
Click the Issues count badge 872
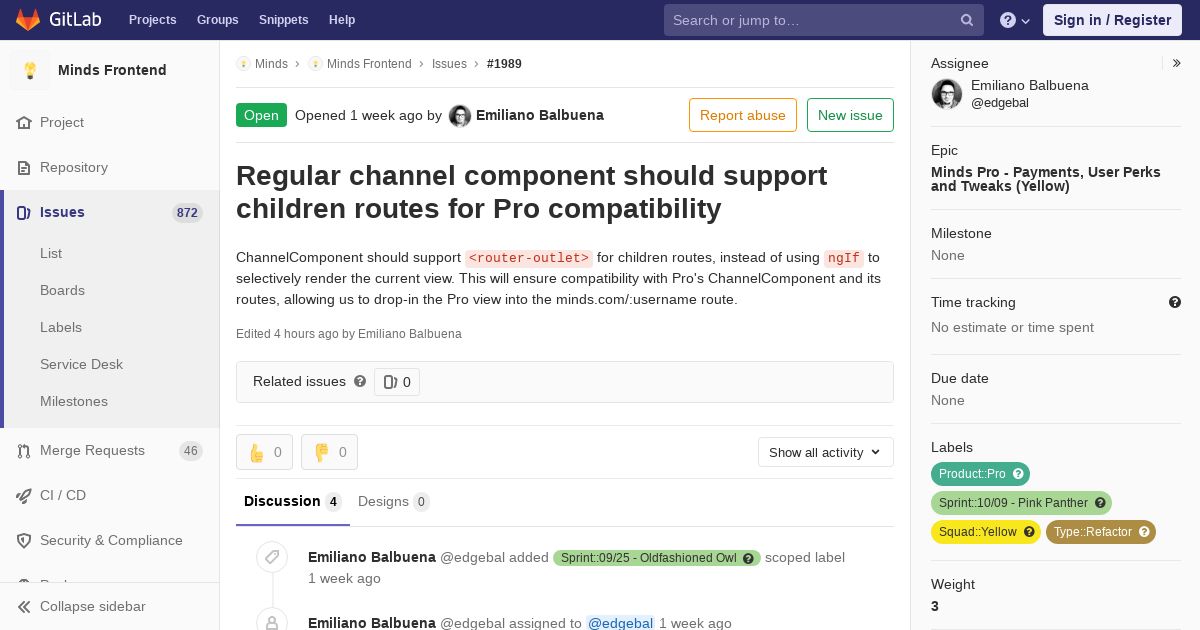point(187,213)
